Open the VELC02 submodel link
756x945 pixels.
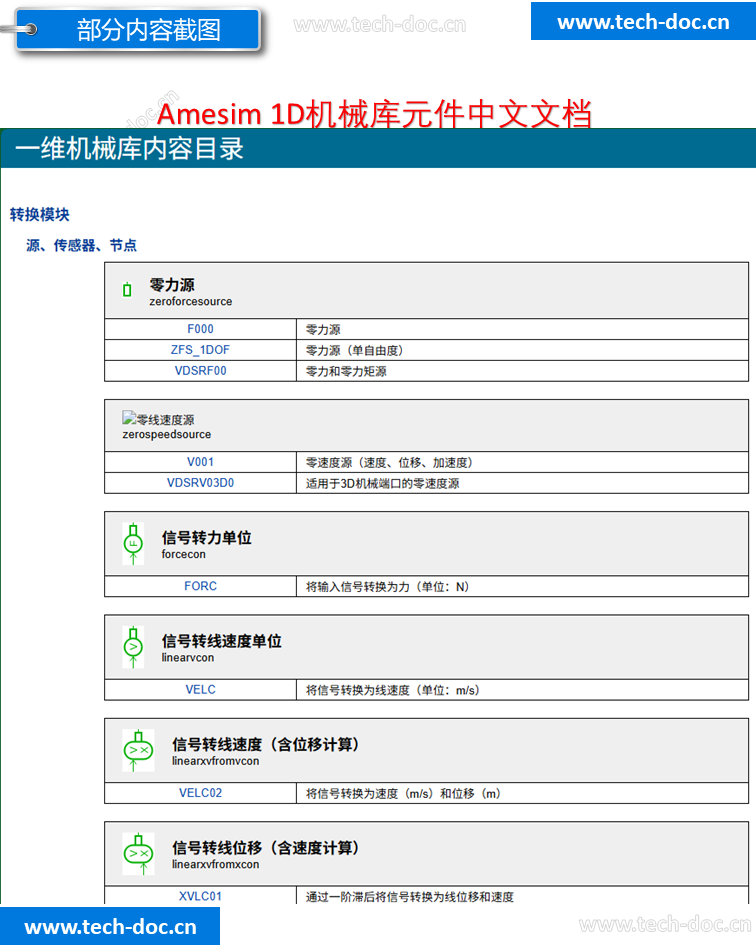coord(200,793)
